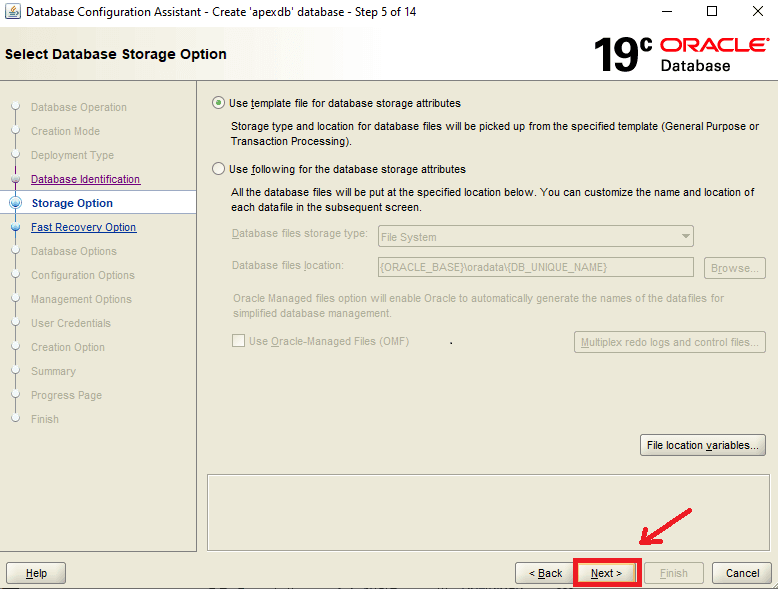Open the Help button

pos(36,573)
